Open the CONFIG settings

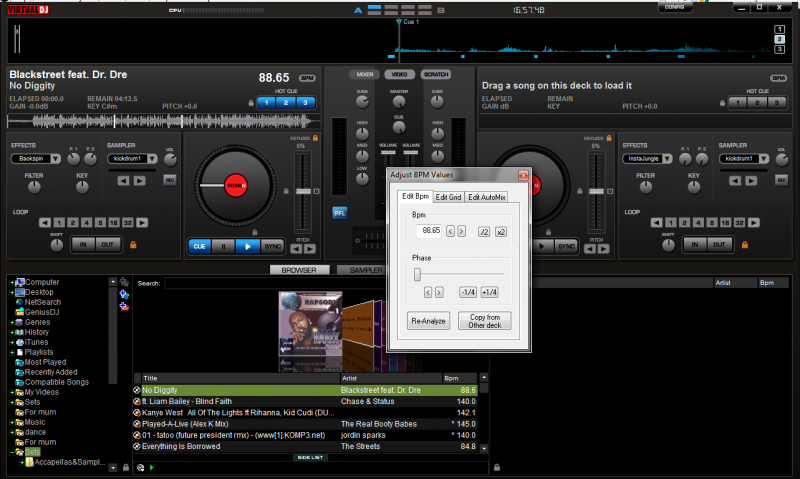(674, 7)
